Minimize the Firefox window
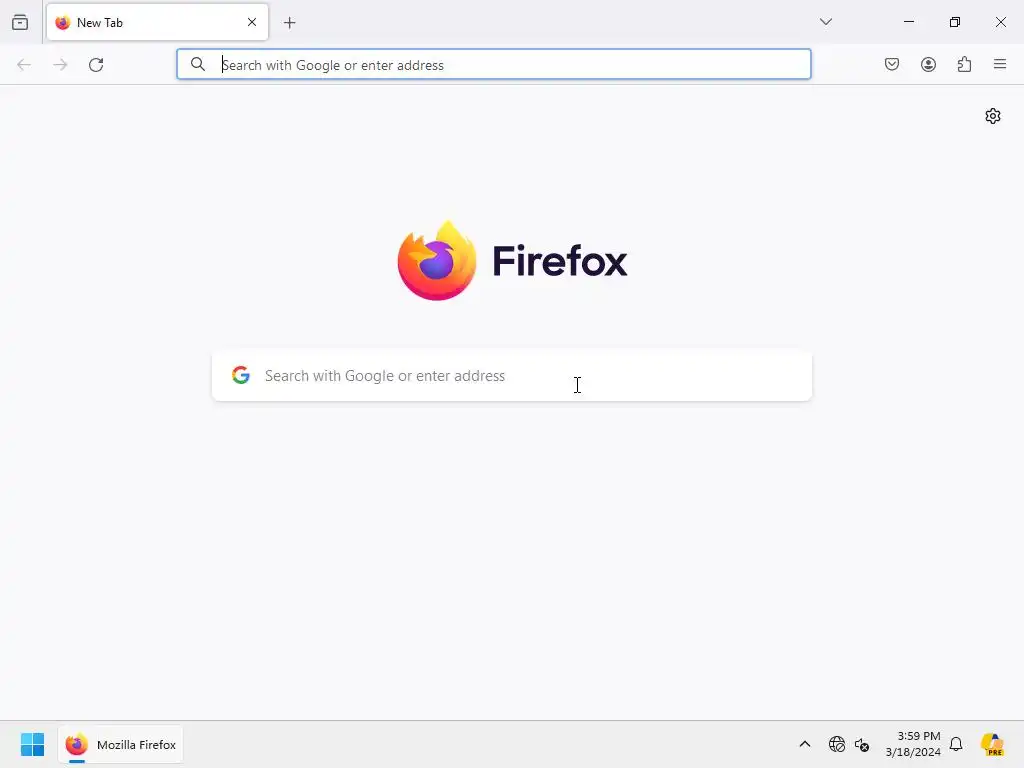 click(909, 22)
